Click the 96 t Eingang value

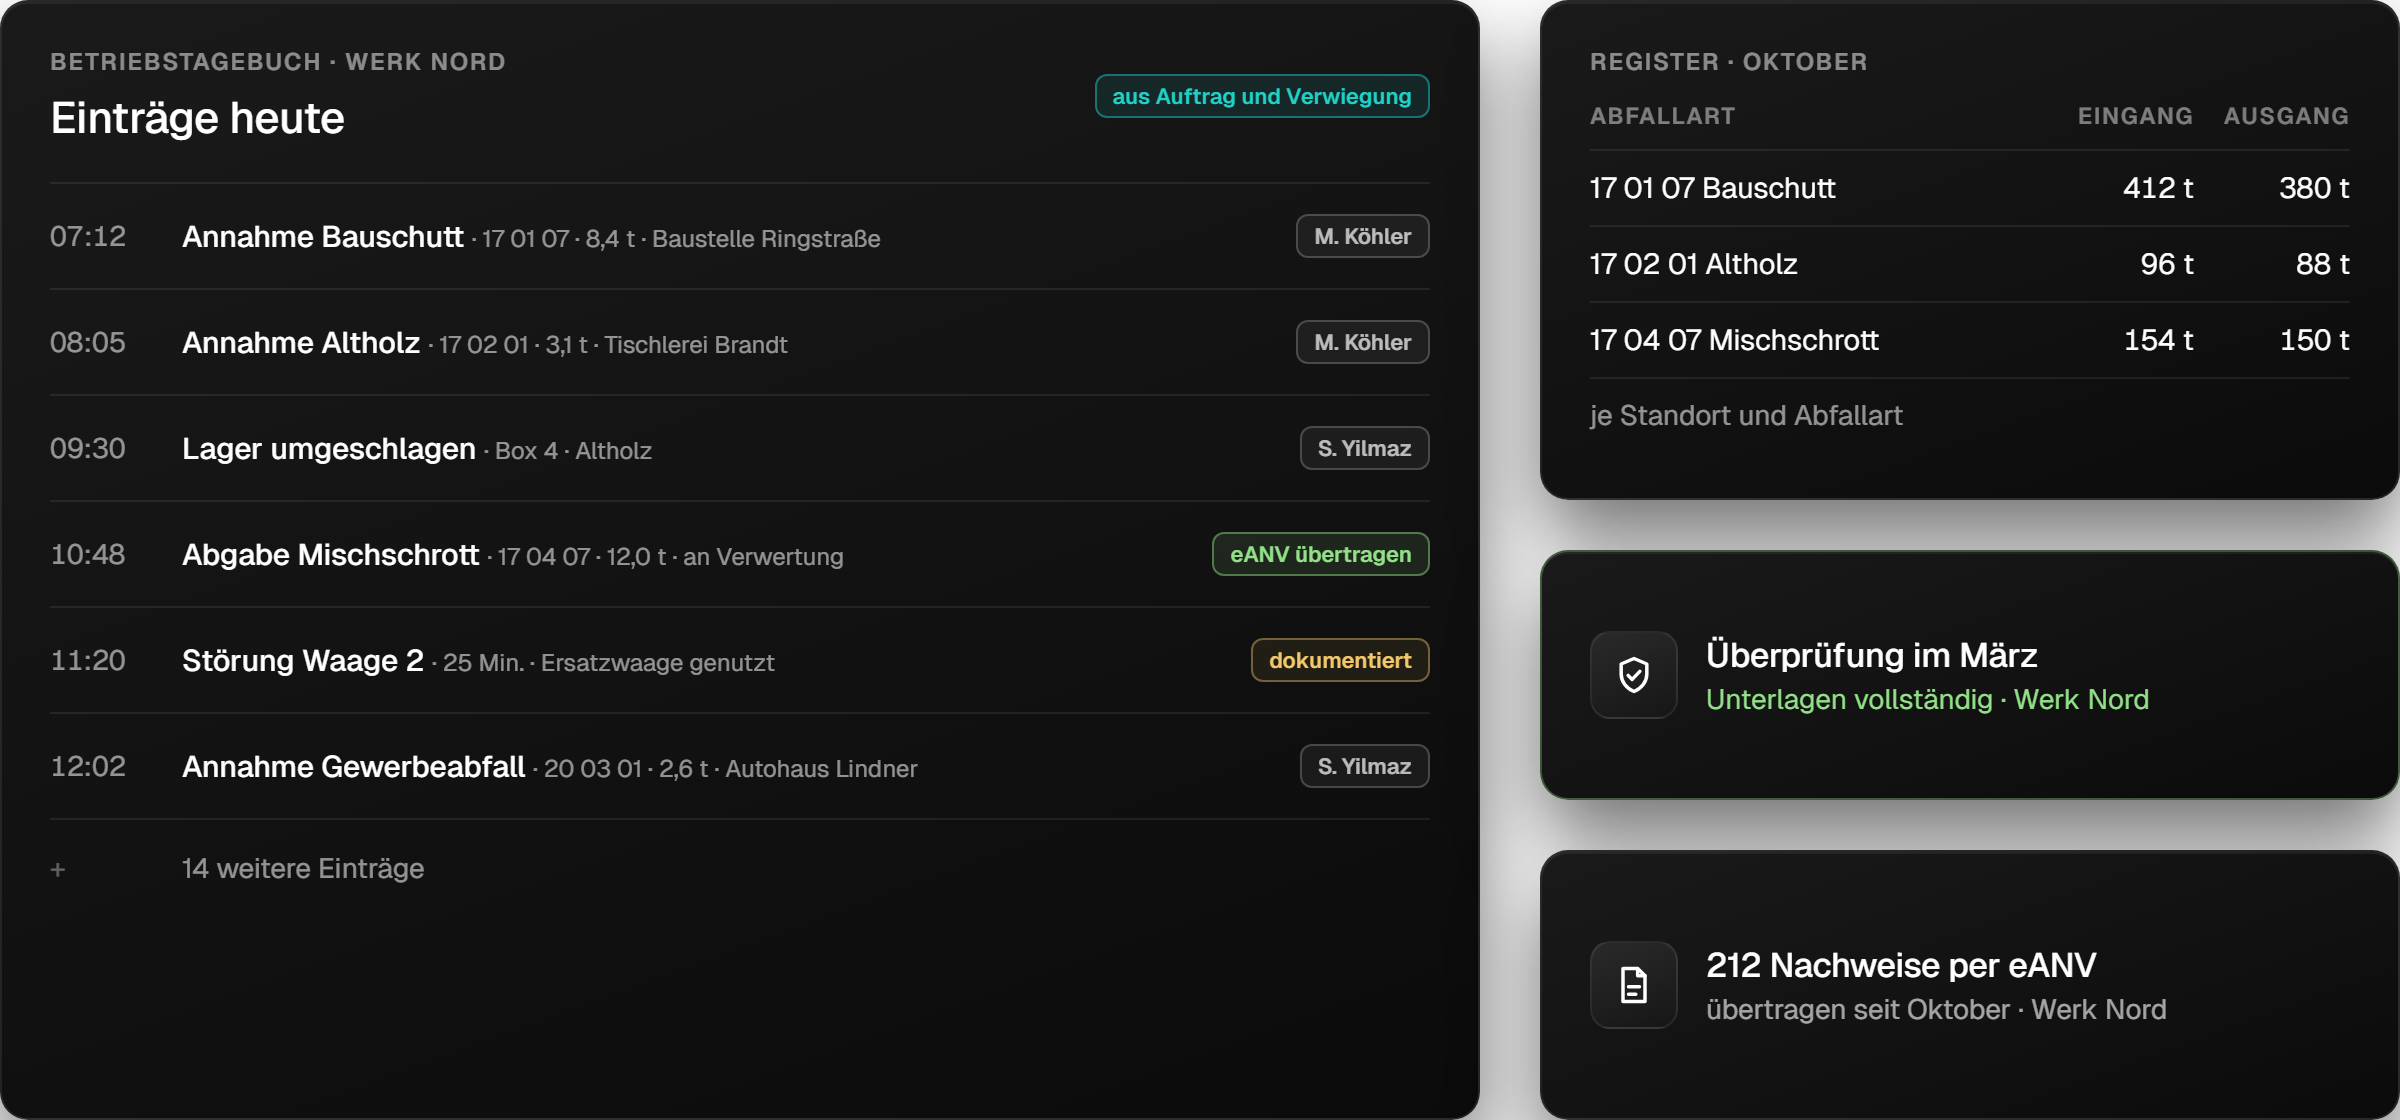[x=2167, y=264]
